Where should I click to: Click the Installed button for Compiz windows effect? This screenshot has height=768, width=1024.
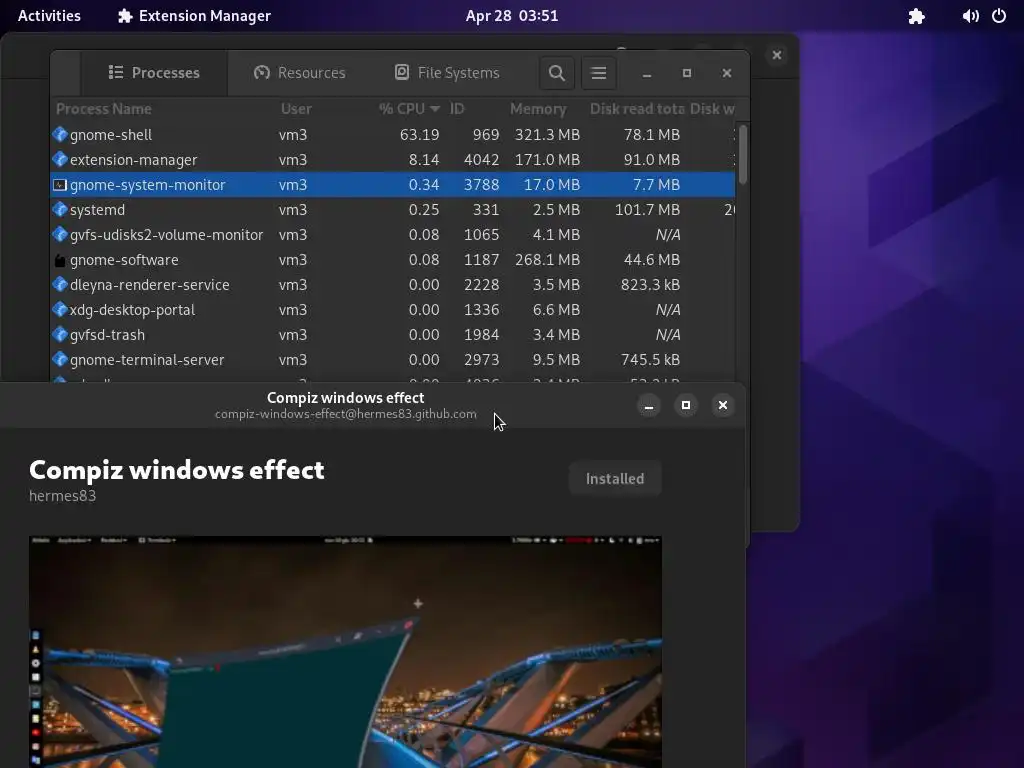point(615,479)
